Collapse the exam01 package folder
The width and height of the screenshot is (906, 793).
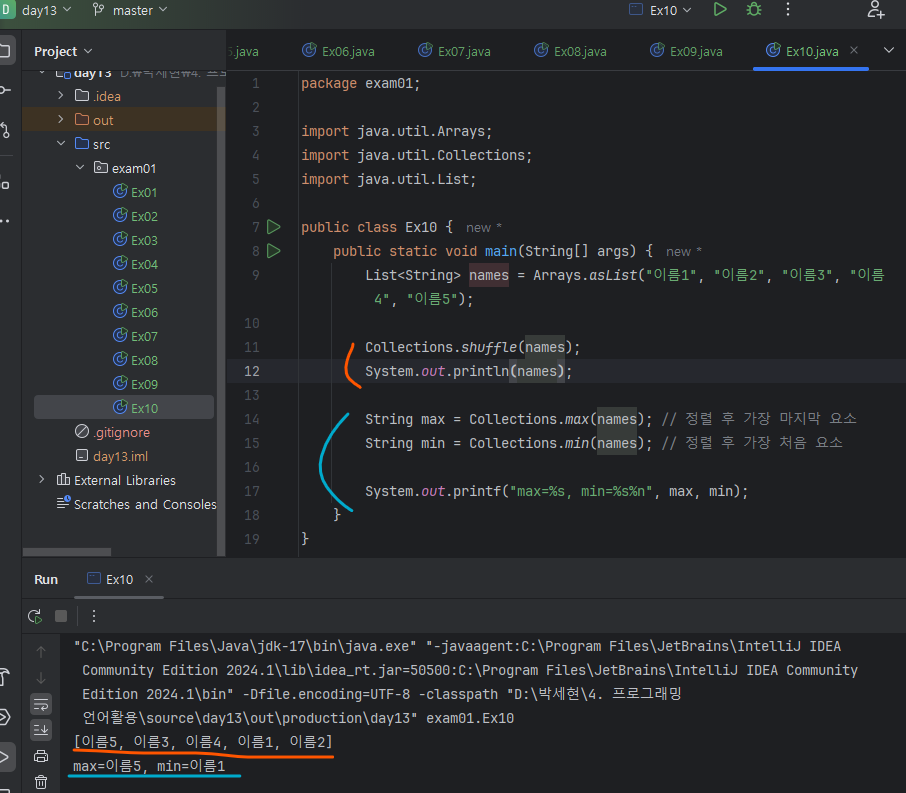click(x=81, y=168)
